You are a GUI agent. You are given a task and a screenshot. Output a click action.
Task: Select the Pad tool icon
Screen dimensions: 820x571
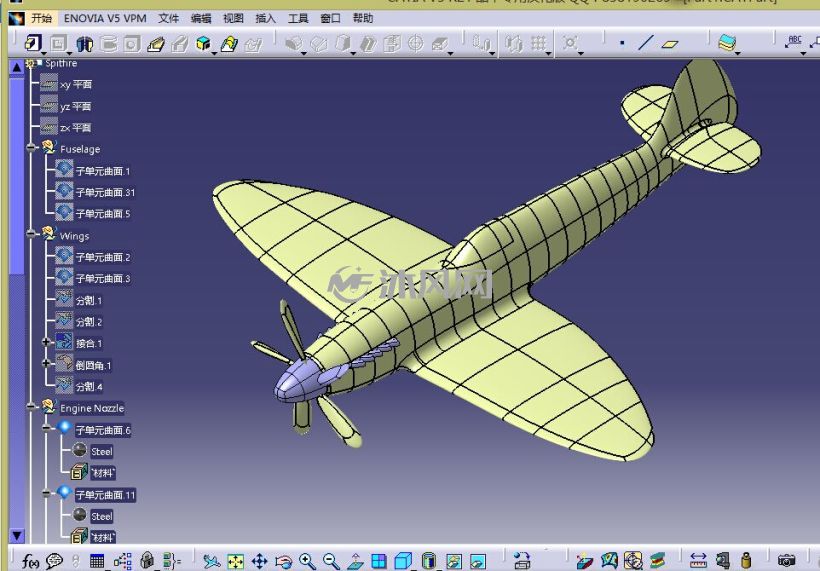click(33, 43)
